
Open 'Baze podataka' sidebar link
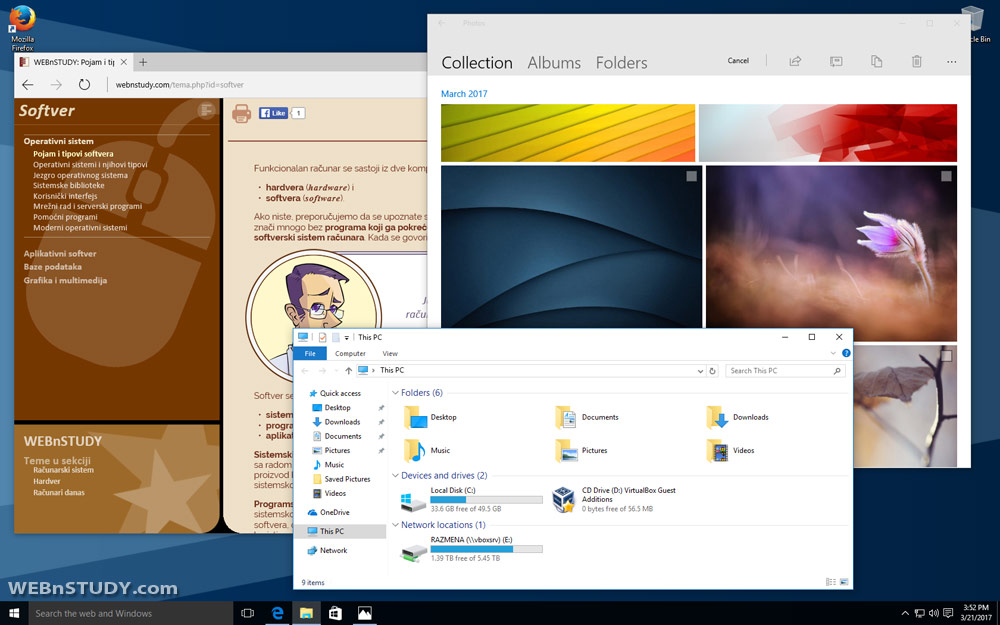pos(52,267)
